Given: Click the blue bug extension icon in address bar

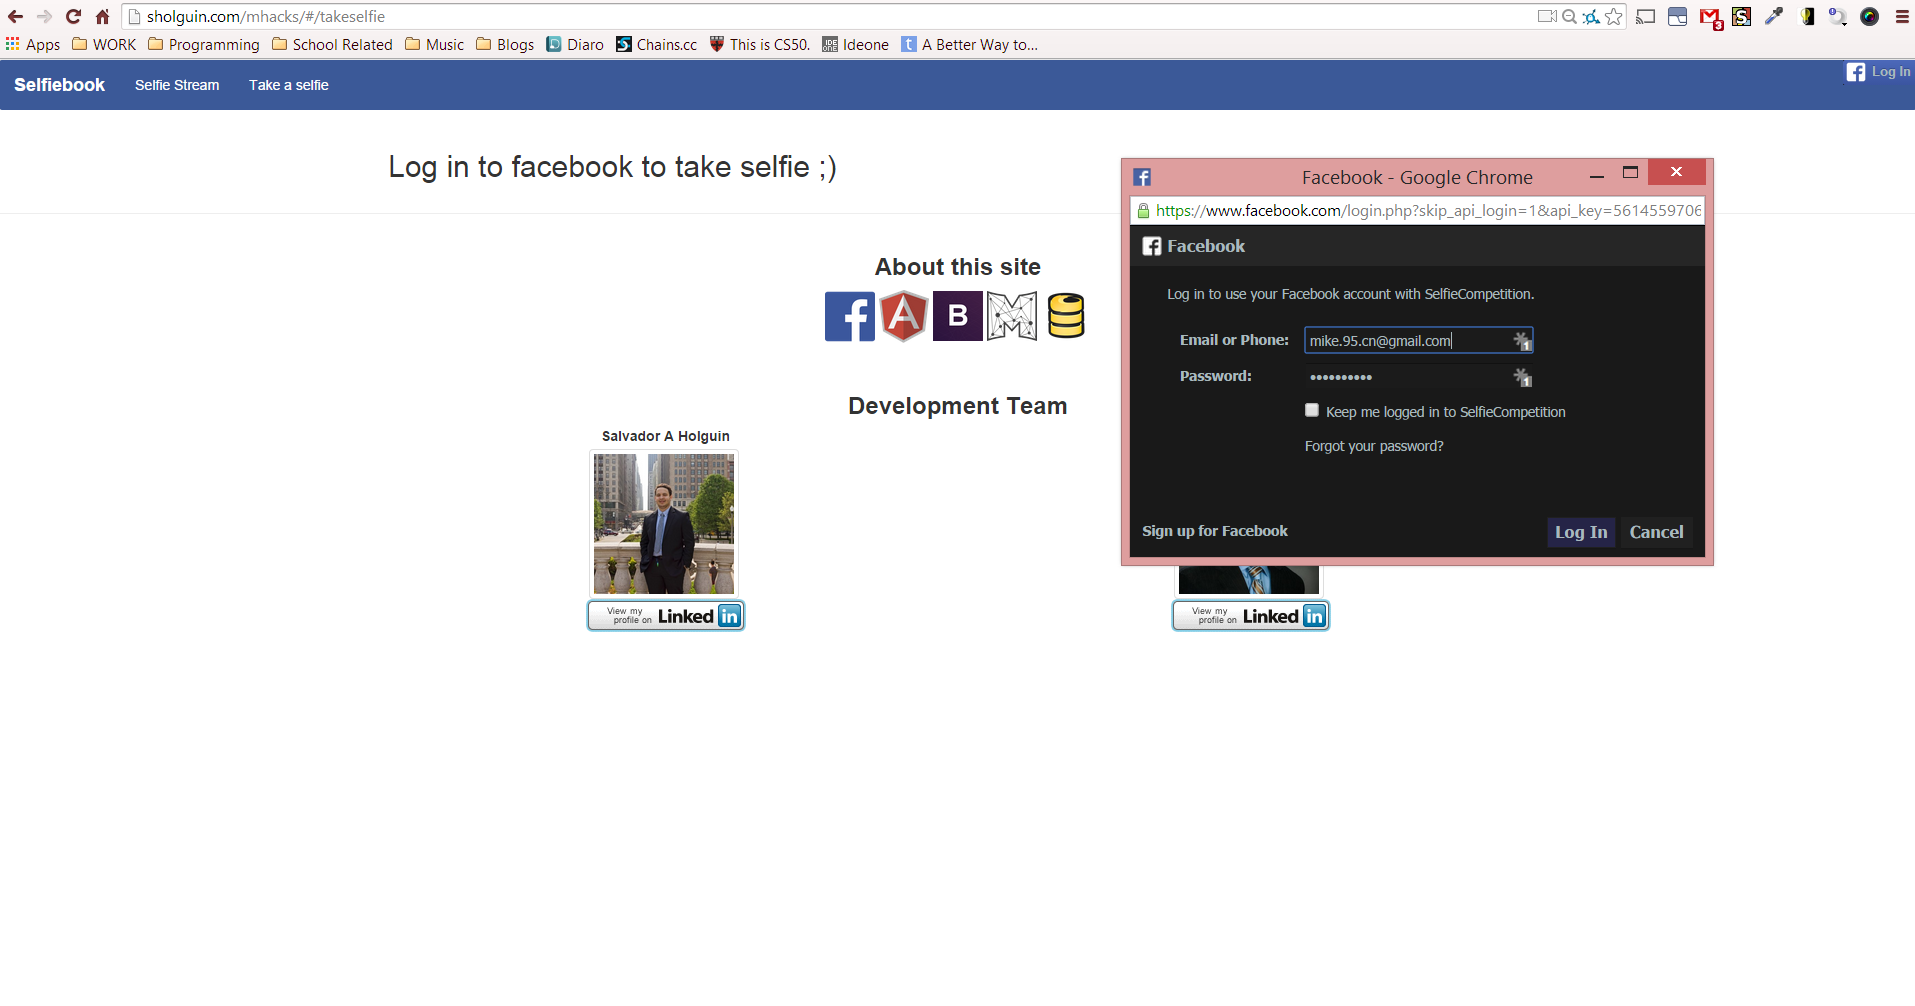Looking at the screenshot, I should tap(1591, 16).
